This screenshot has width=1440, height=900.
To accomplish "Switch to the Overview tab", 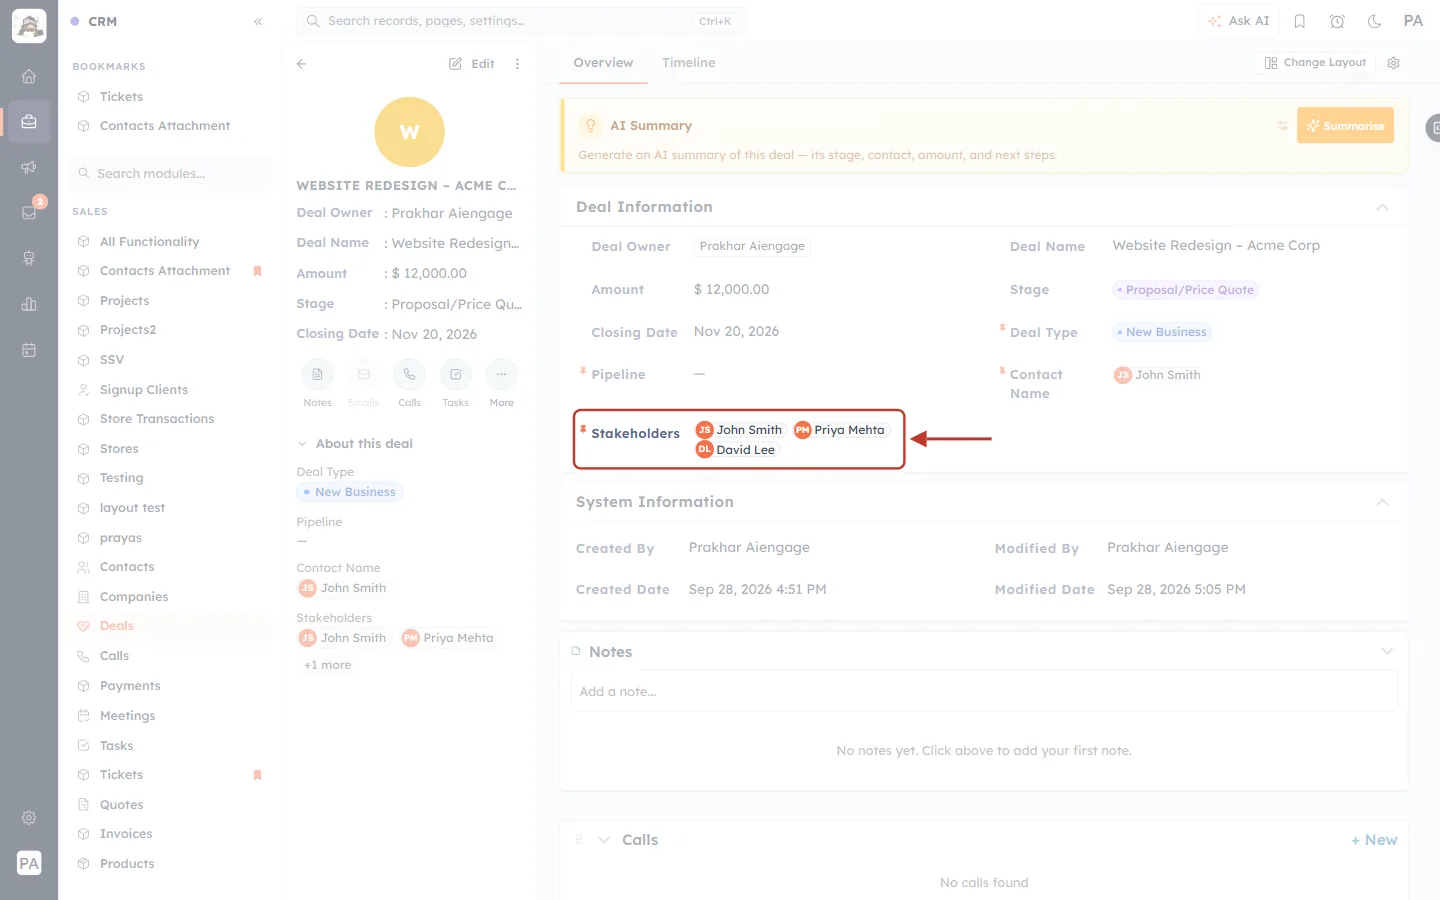I will [603, 63].
